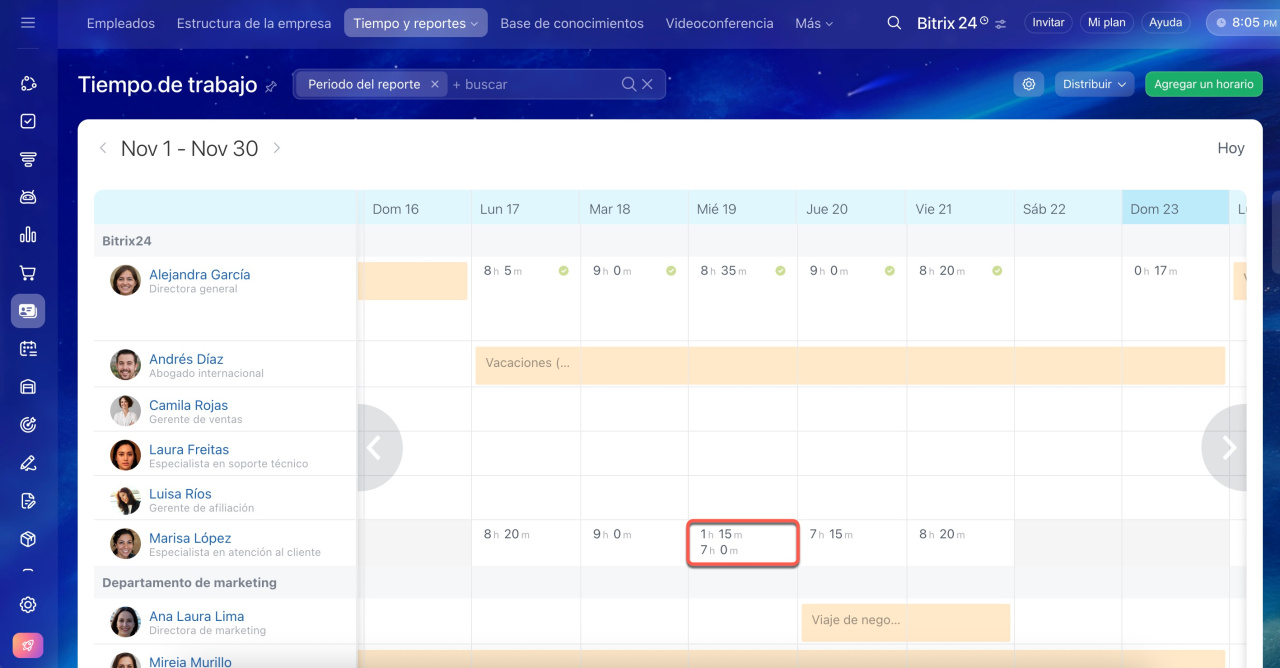Click the big left arrow over the schedule

tap(379, 448)
